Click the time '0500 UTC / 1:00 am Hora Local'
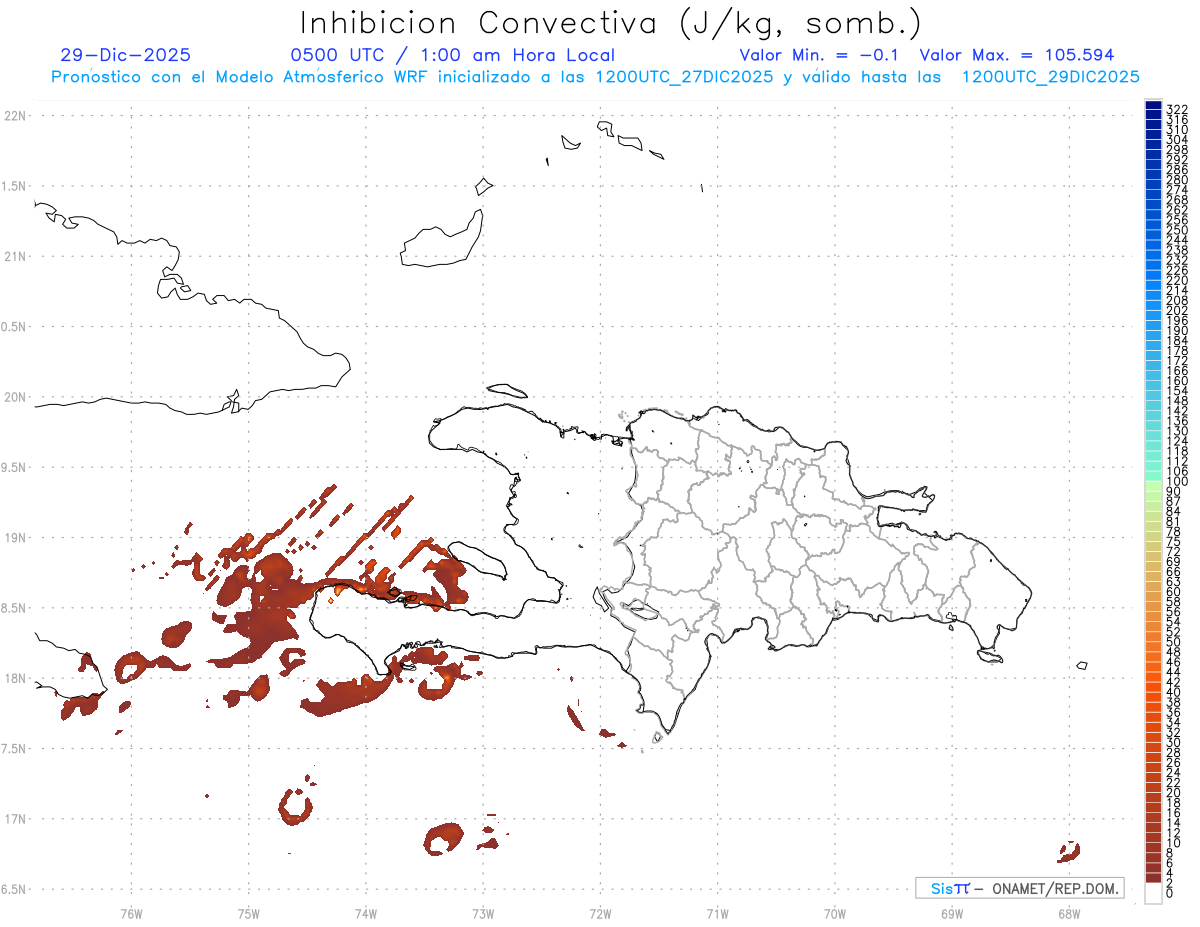 coord(453,56)
